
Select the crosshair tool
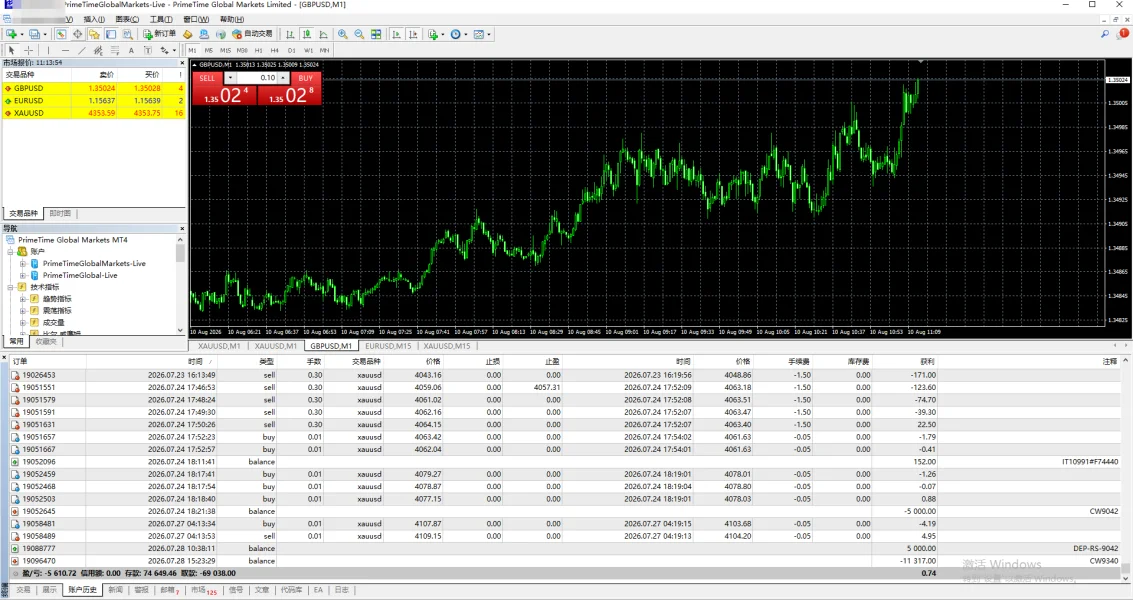29,50
